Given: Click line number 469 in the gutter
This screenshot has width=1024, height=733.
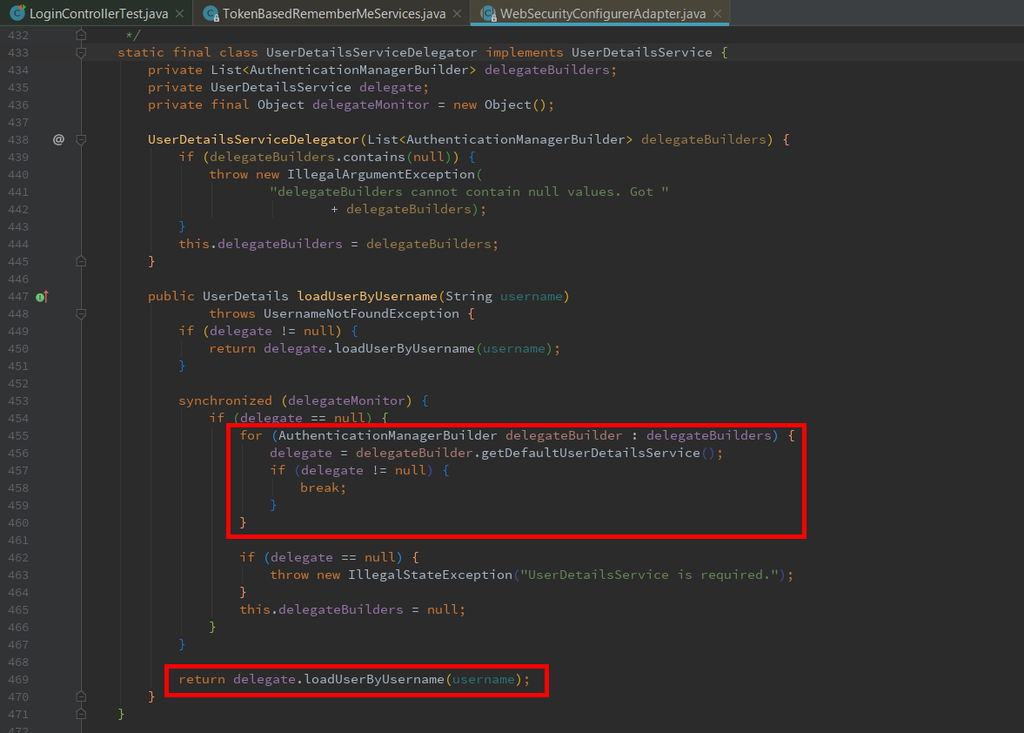Looking at the screenshot, I should (x=18, y=679).
